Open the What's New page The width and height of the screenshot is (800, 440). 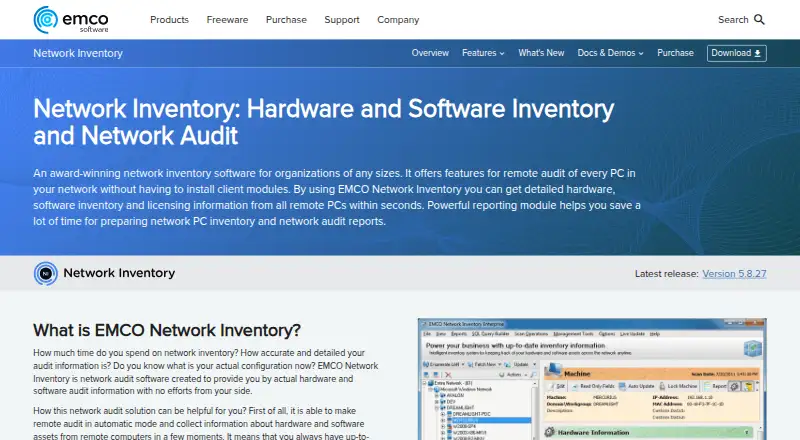point(541,53)
